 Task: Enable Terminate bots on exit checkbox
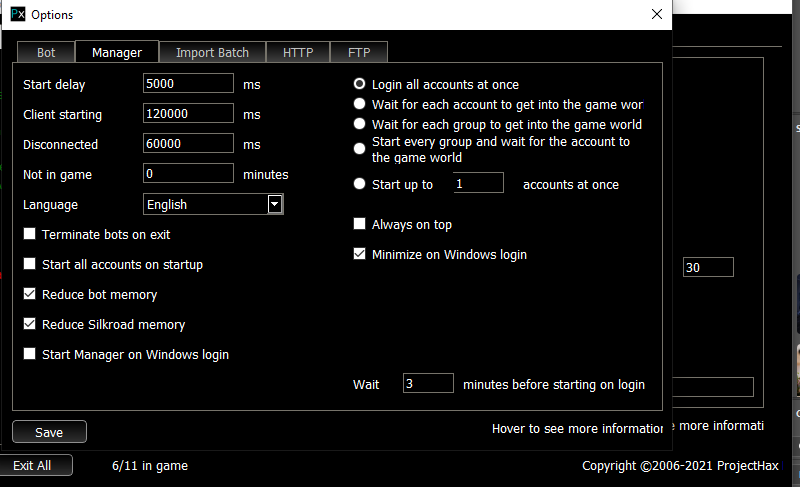30,235
